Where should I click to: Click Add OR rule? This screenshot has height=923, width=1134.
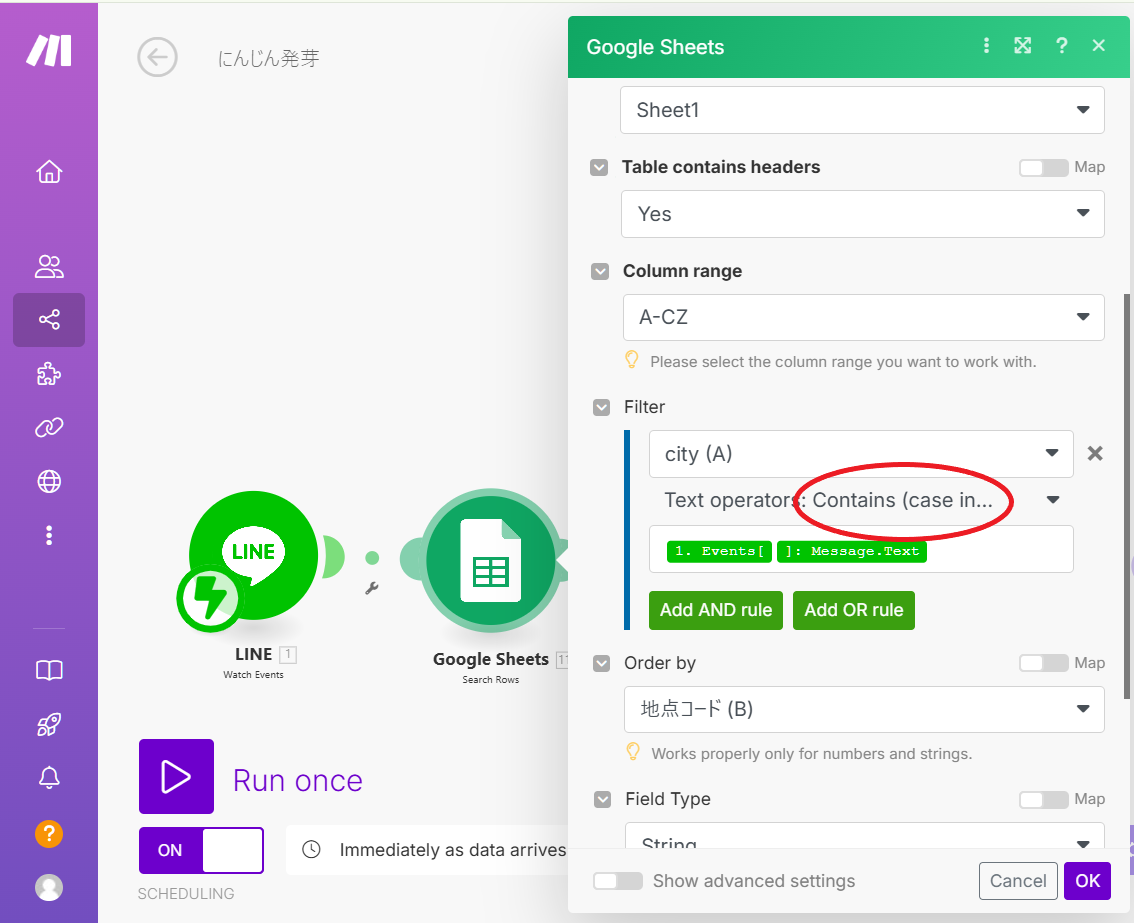tap(853, 611)
